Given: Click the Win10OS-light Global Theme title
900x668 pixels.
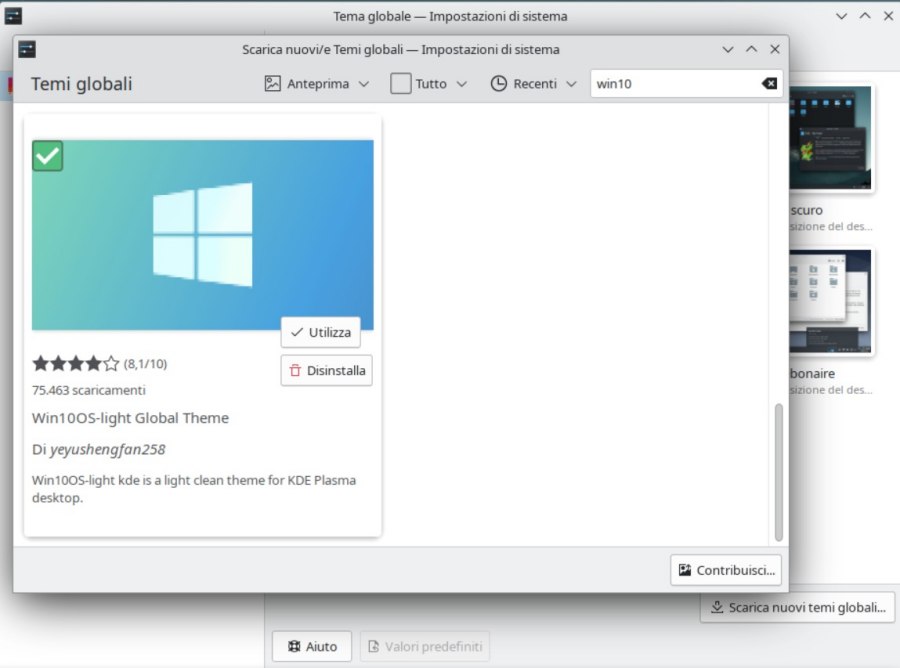Looking at the screenshot, I should point(130,418).
